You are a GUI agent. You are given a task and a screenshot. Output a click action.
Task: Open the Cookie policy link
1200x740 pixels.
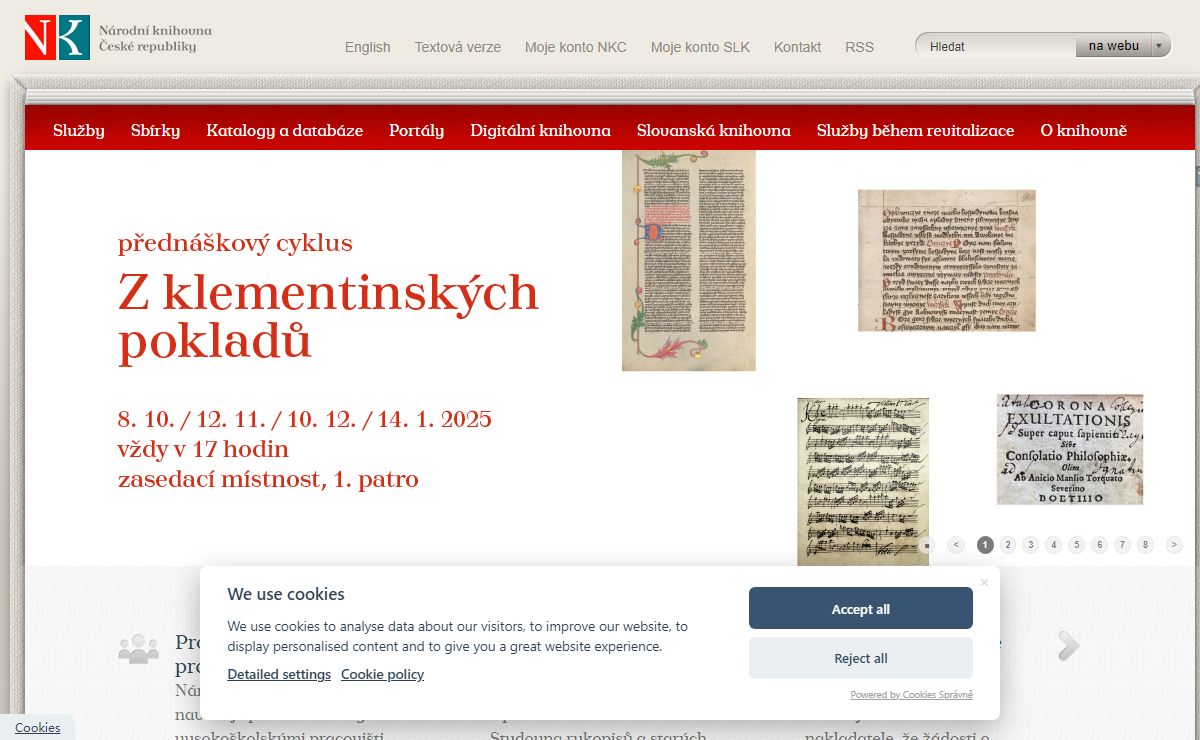[x=383, y=675]
